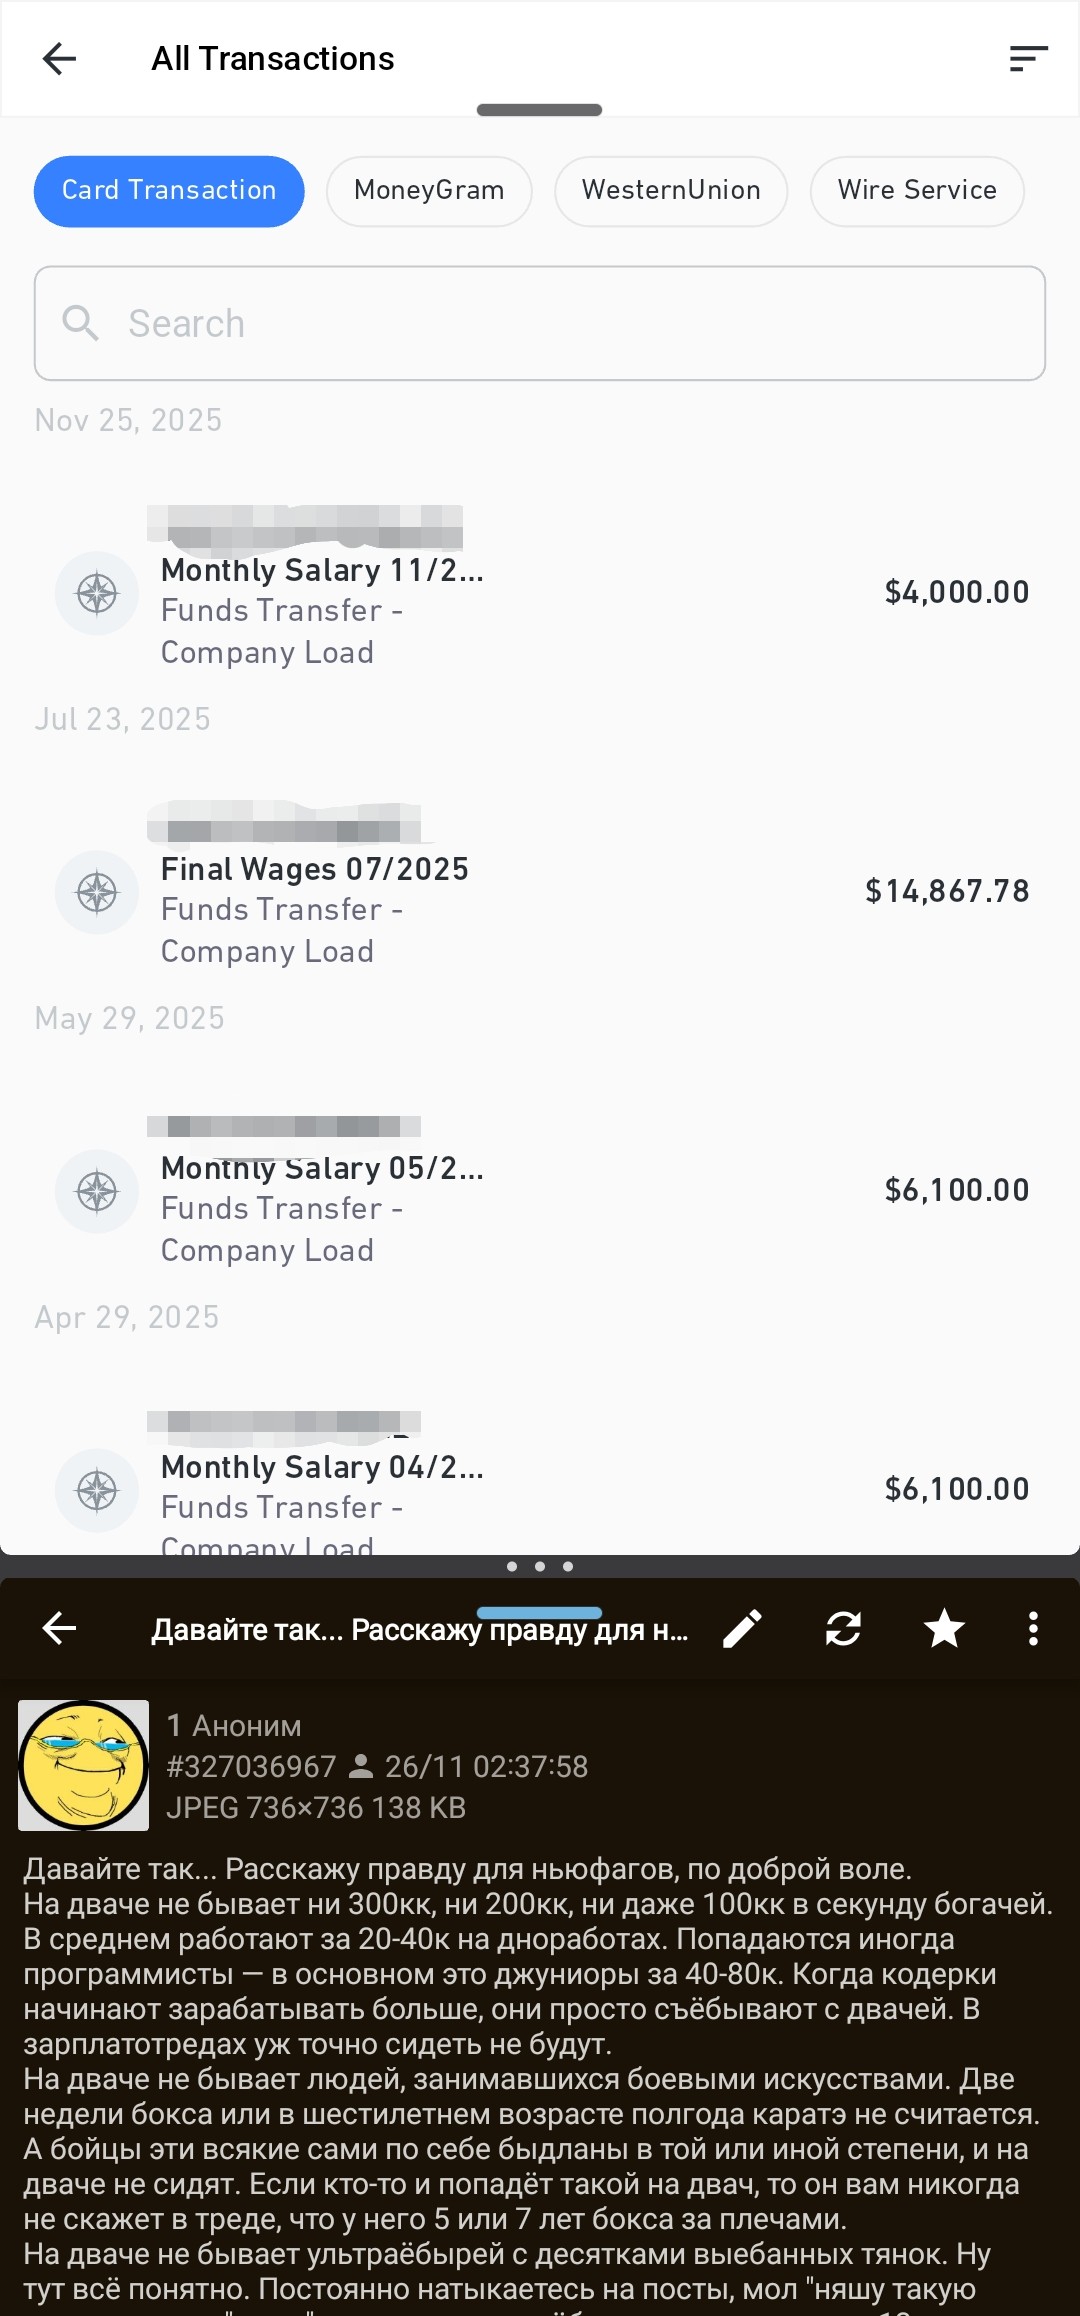The image size is (1080, 2316).
Task: Tap the pencil icon to write reply
Action: [x=743, y=1629]
